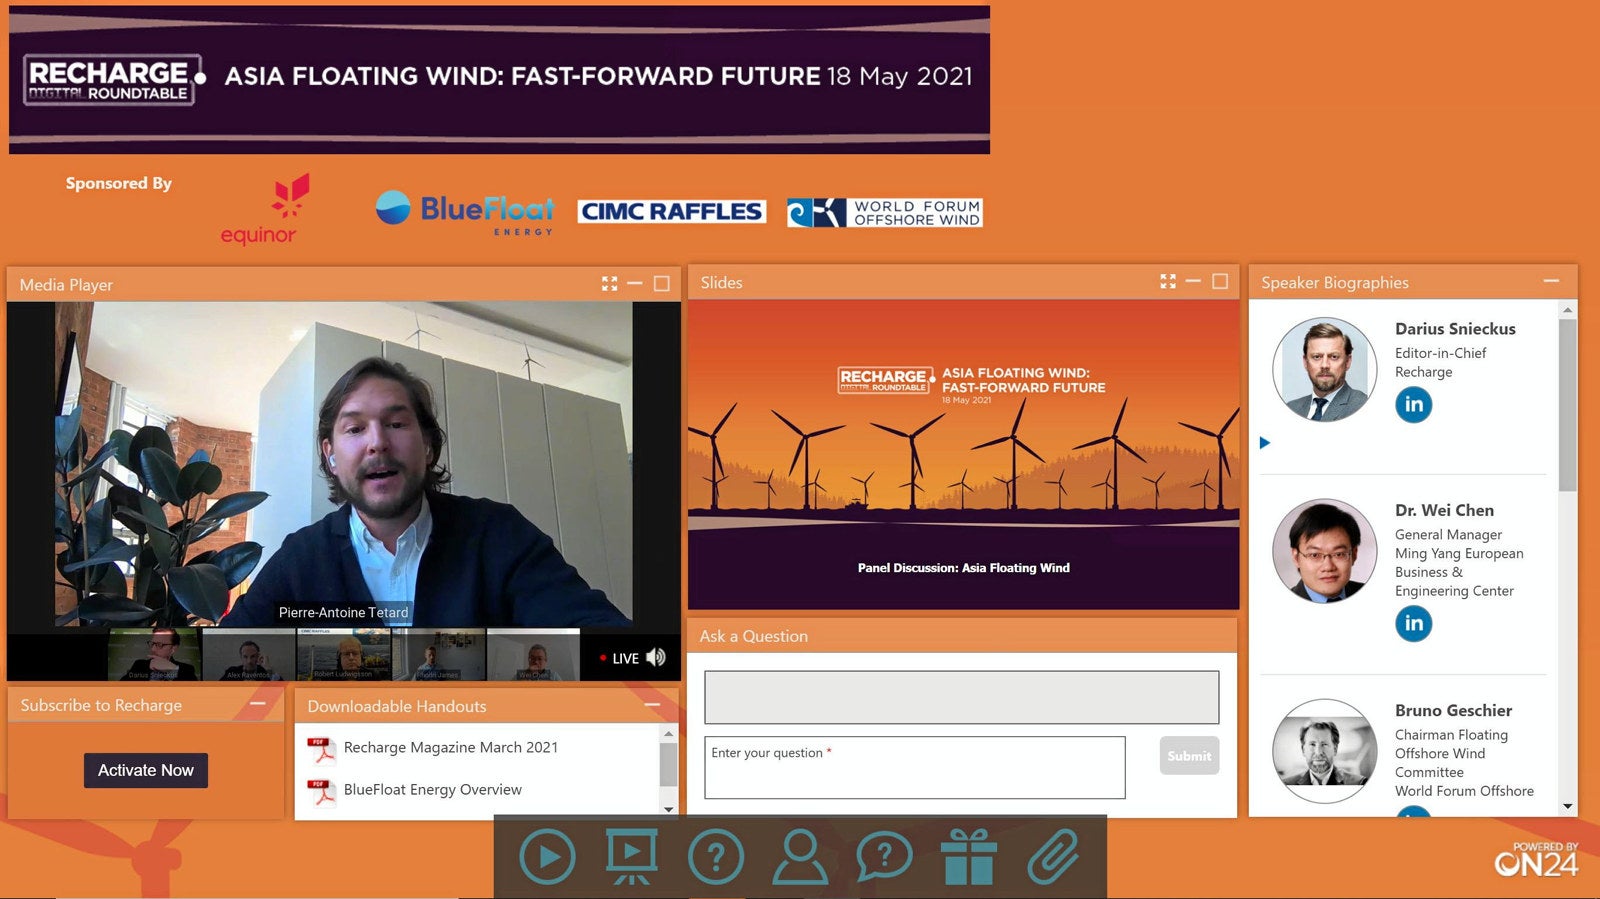Open the Media Player dock icon
The height and width of the screenshot is (899, 1600).
coord(547,857)
